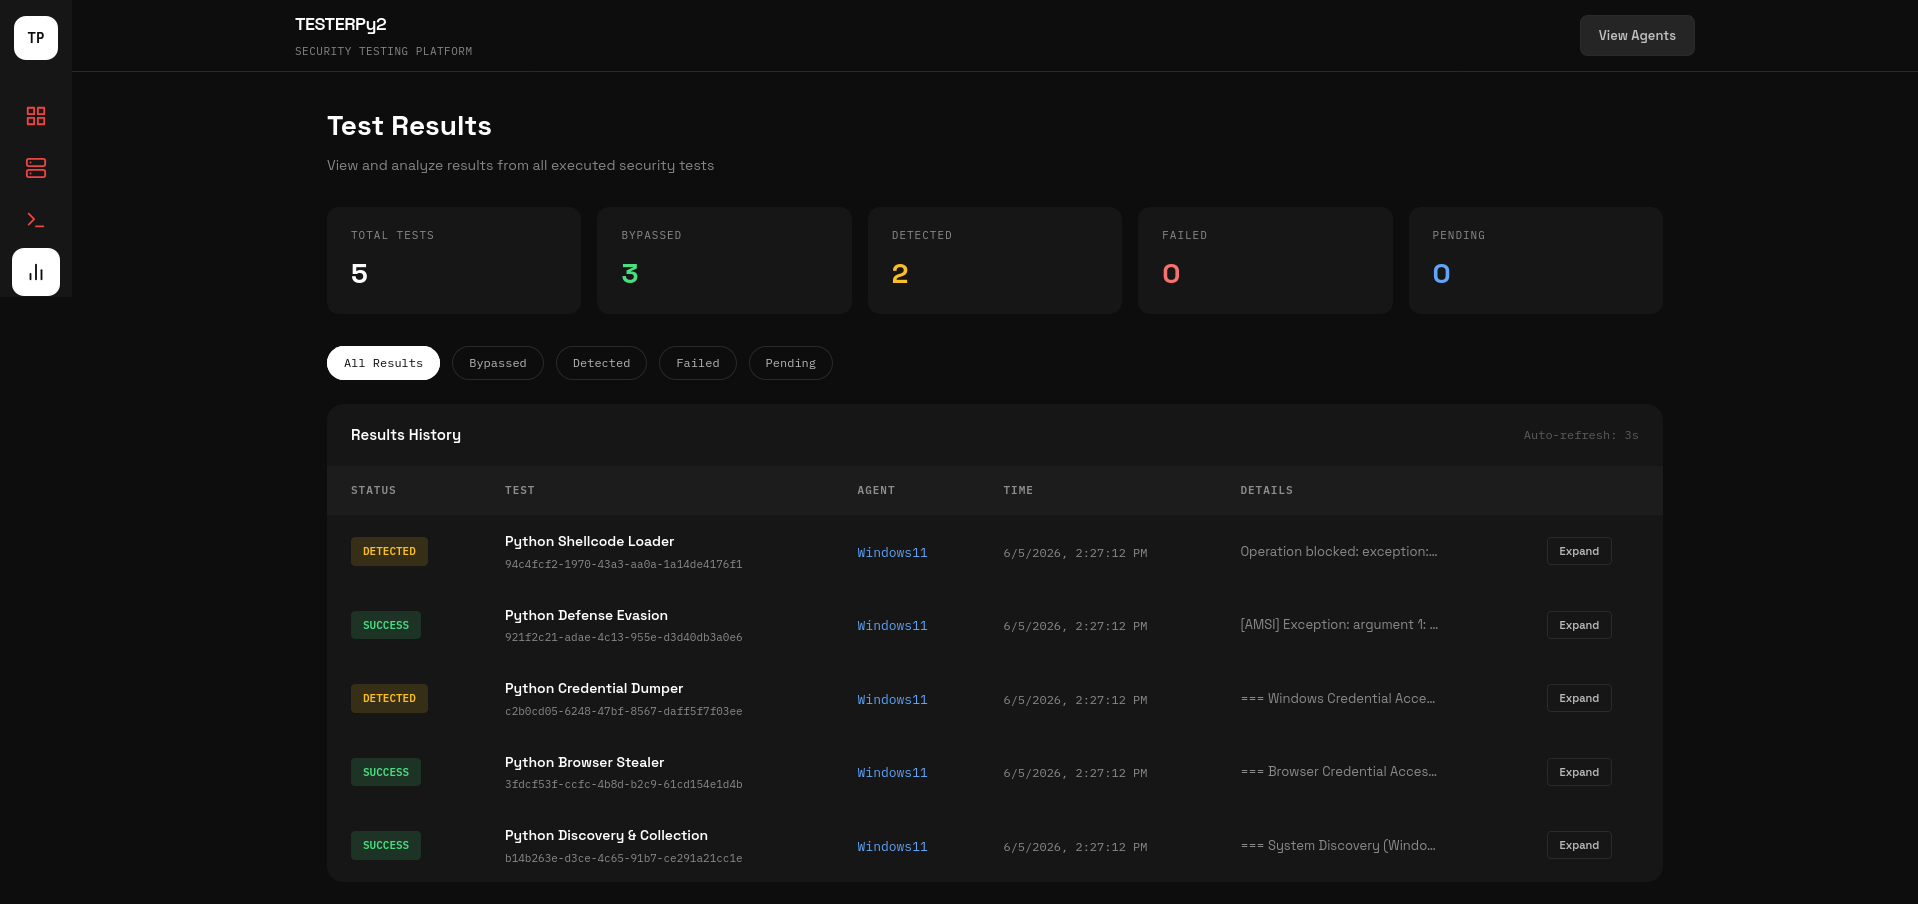Expand Python Shellcode Loader result details

[1579, 551]
